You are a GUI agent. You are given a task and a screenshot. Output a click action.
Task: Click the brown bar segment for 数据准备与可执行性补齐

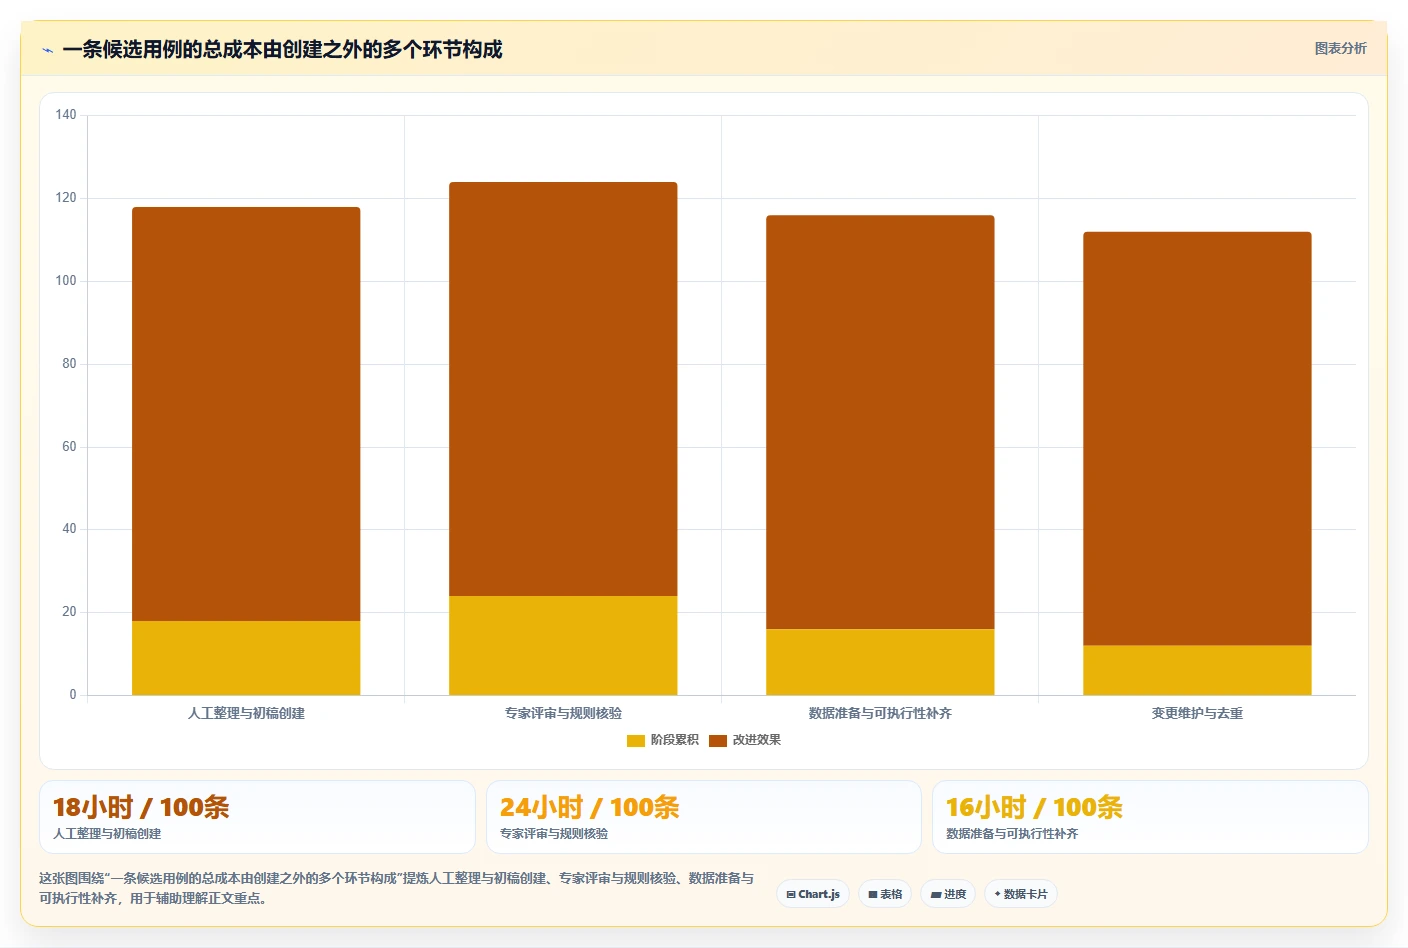point(880,422)
